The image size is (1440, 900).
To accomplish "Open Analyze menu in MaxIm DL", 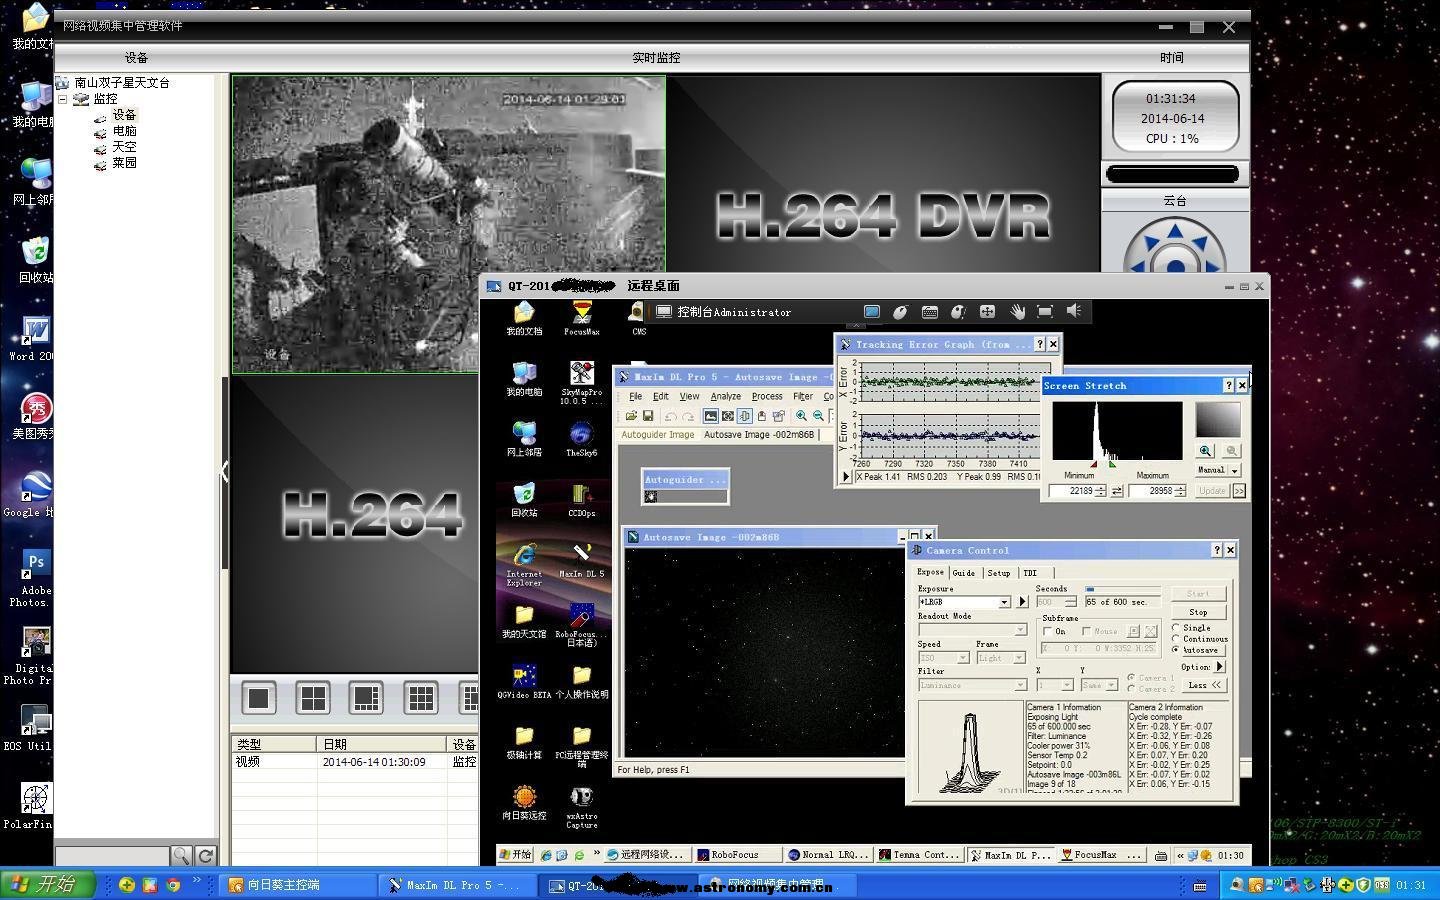I will pyautogui.click(x=725, y=396).
